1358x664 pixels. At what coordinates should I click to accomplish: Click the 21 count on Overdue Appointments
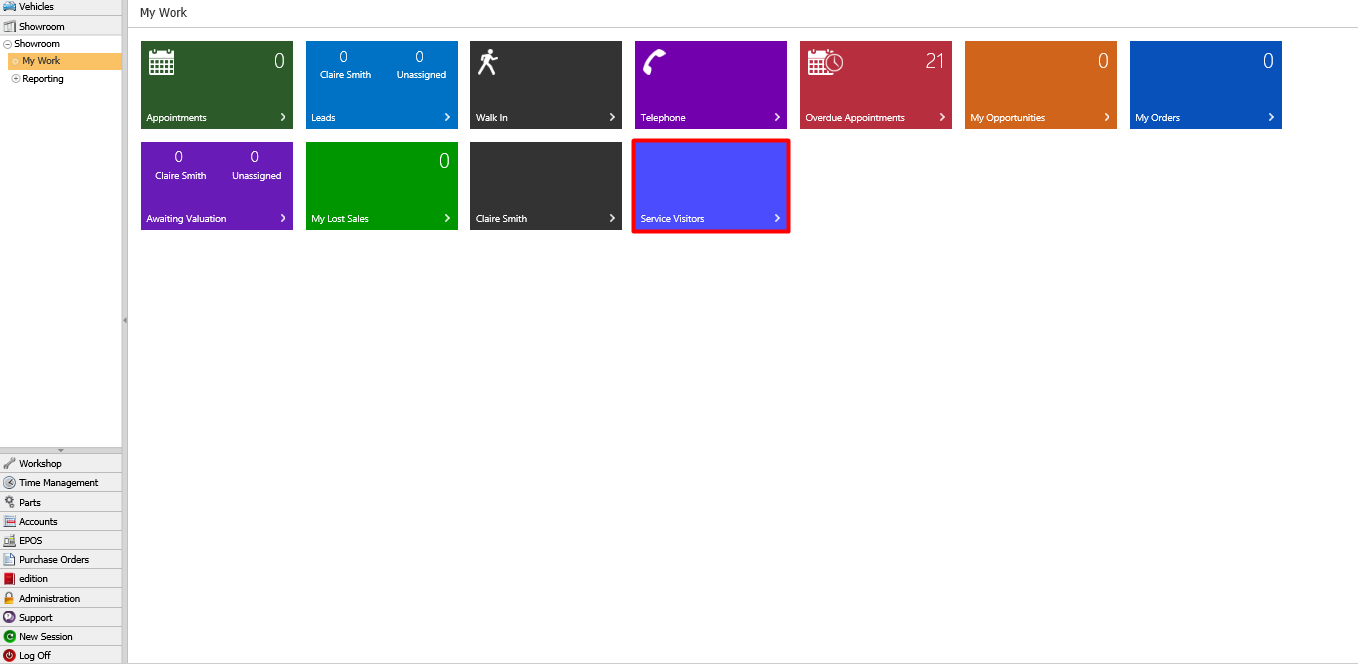click(935, 61)
